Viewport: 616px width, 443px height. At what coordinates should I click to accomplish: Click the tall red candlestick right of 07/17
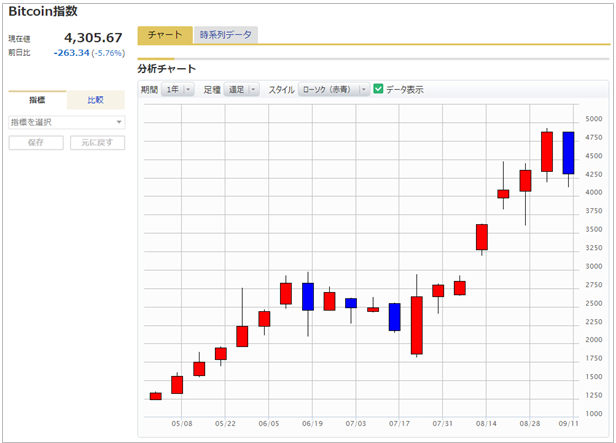point(417,326)
